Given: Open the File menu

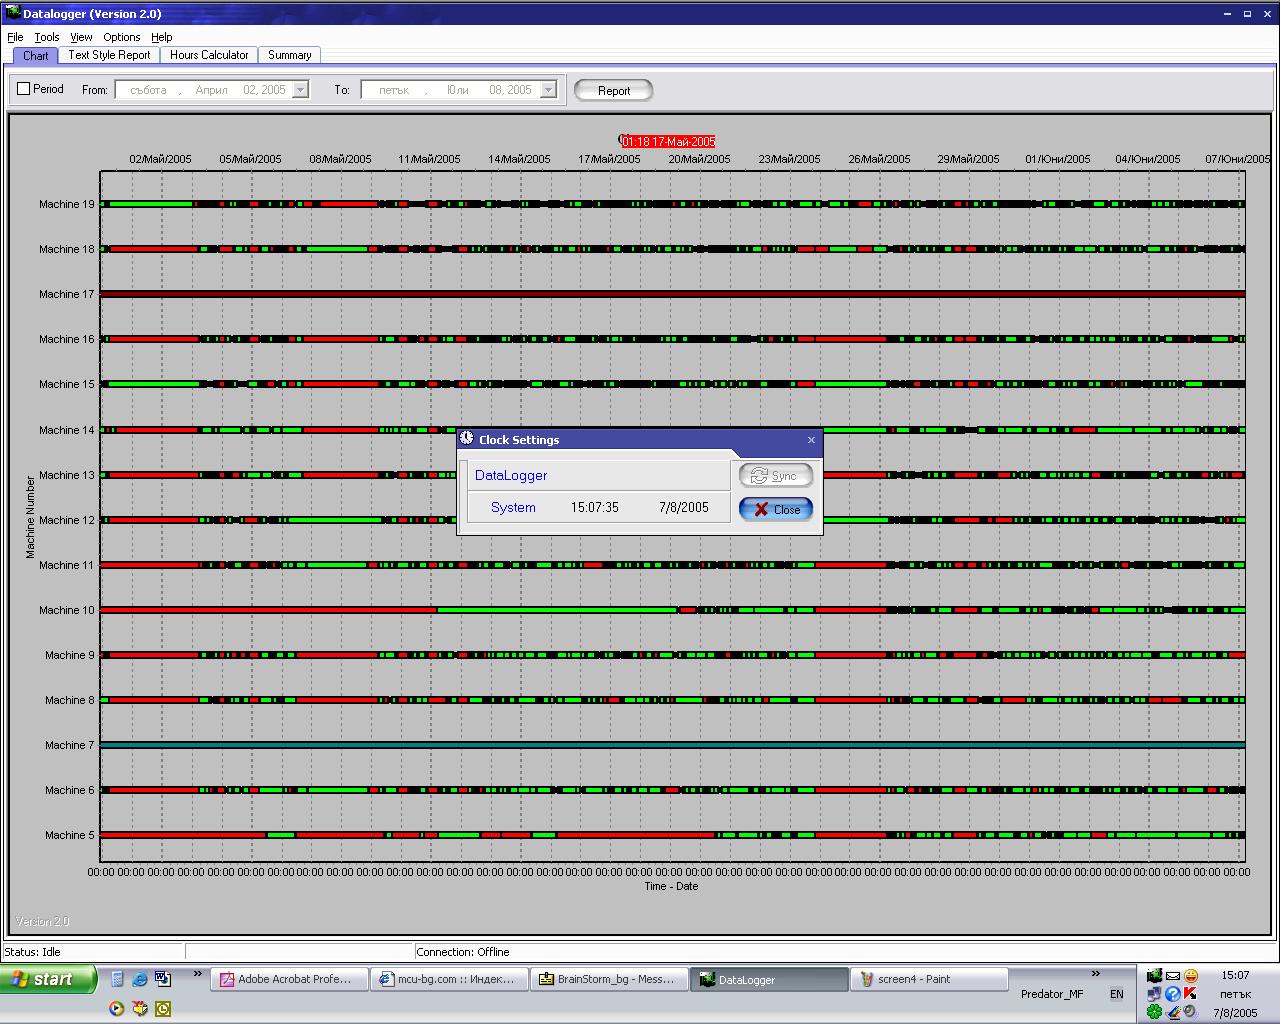Looking at the screenshot, I should tap(15, 37).
